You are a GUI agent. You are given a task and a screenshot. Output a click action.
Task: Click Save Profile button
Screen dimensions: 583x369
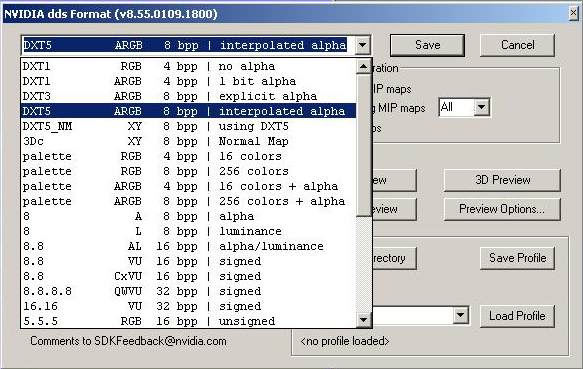517,258
